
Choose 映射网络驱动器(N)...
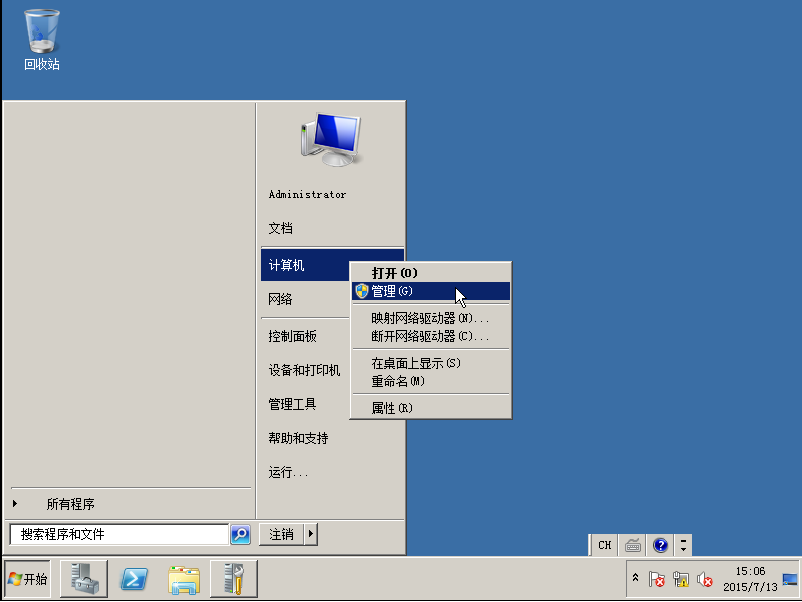(431, 318)
